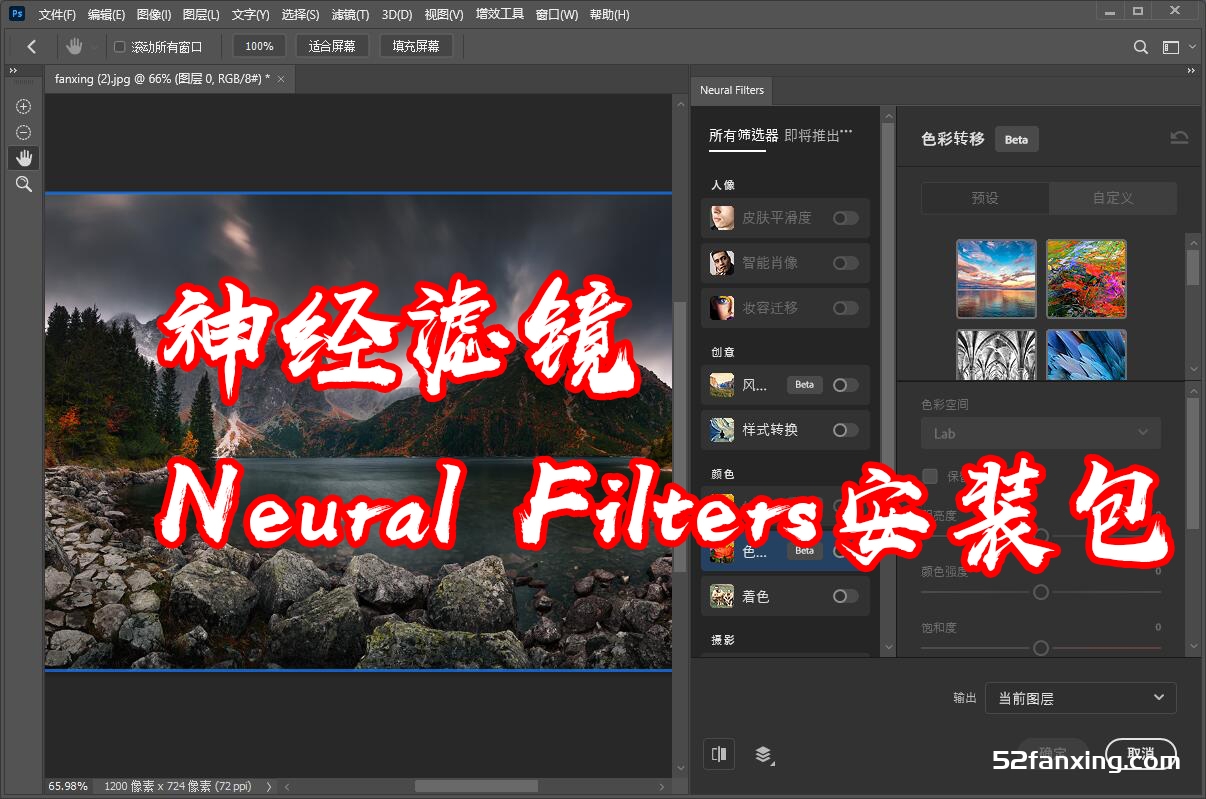
Task: Open the 图像(I) menu
Action: (154, 15)
